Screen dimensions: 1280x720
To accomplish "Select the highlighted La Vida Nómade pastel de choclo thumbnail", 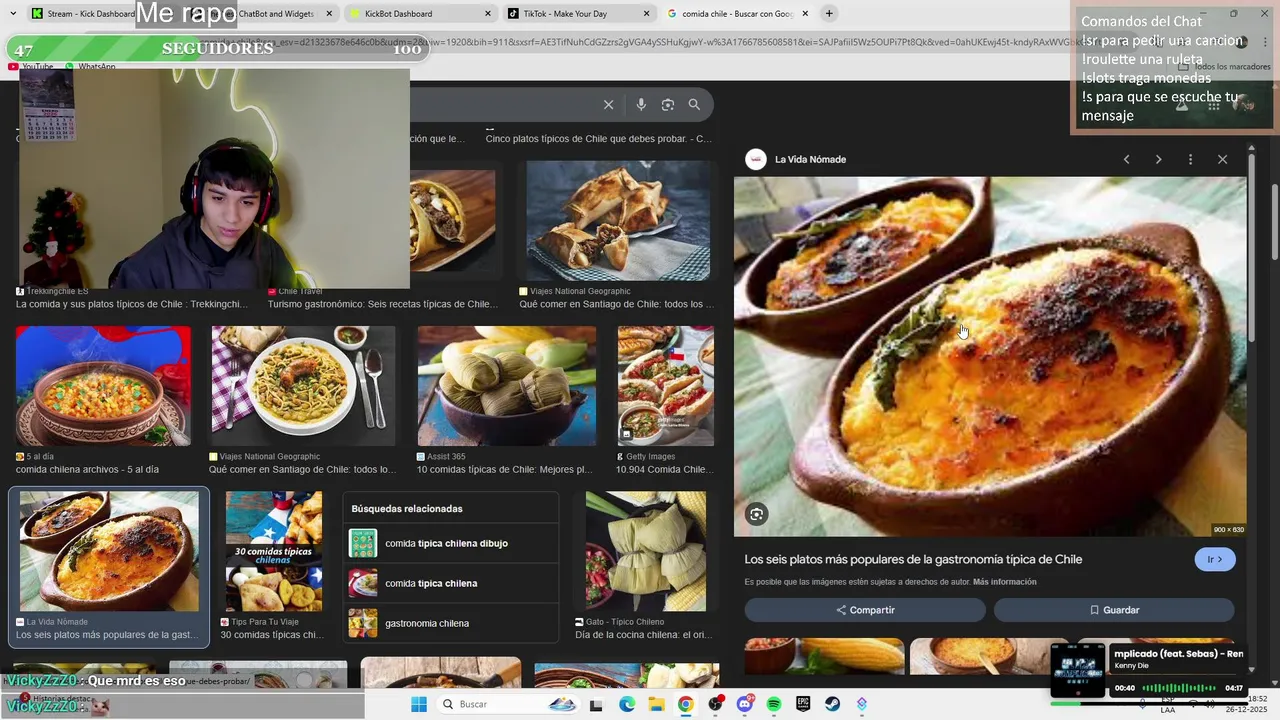I will [x=109, y=551].
